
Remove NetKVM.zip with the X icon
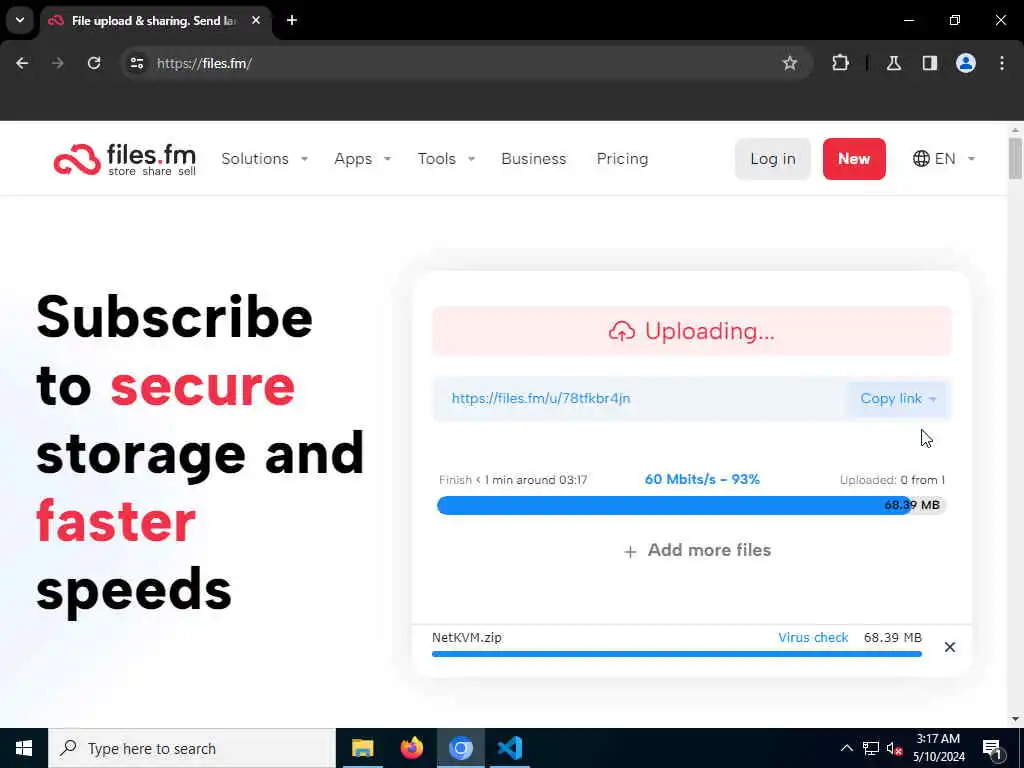pyautogui.click(x=950, y=647)
